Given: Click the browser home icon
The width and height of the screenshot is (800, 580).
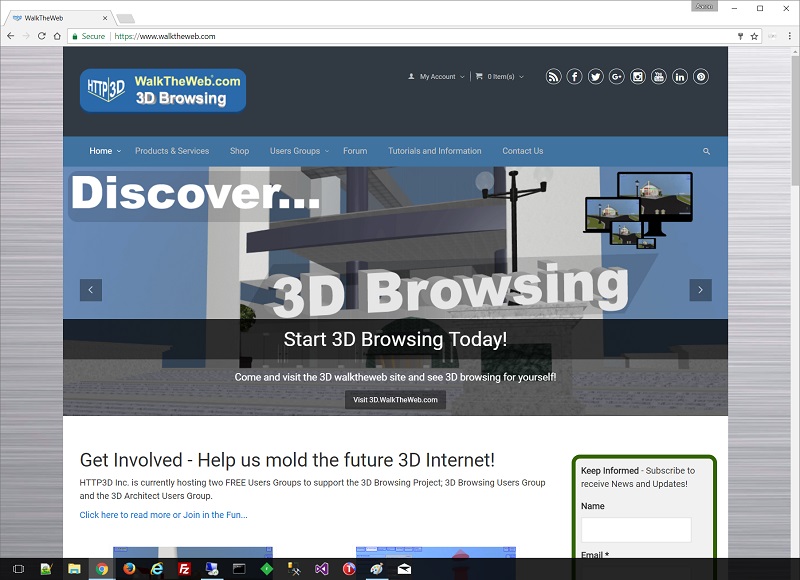Looking at the screenshot, I should pos(57,36).
